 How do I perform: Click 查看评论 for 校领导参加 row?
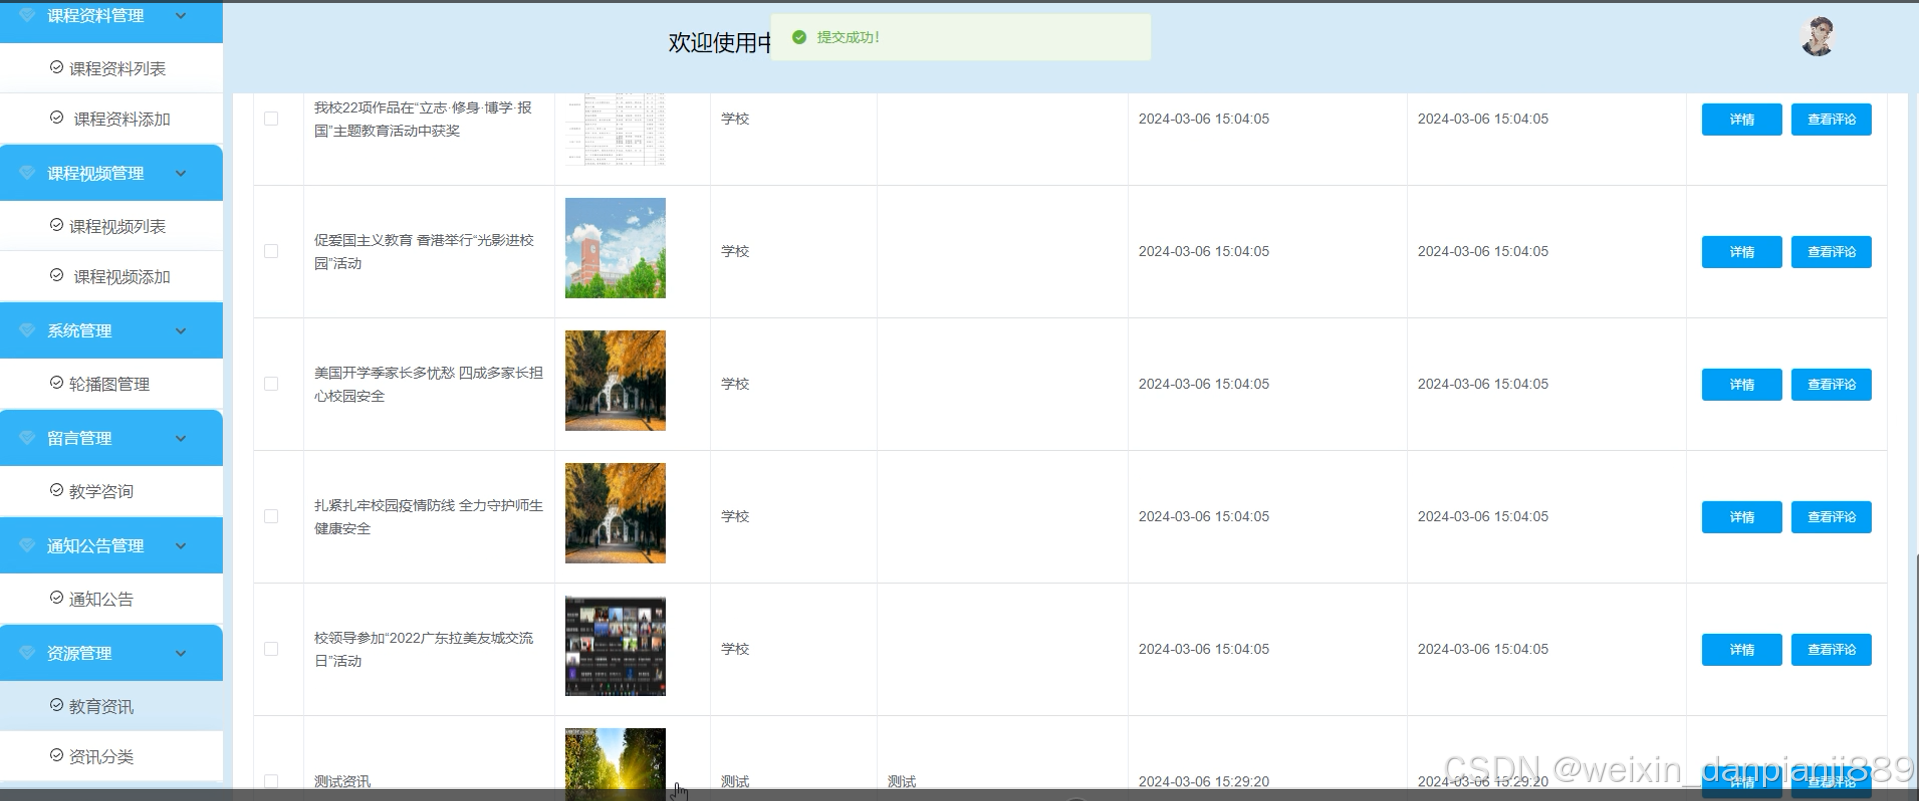click(1831, 649)
